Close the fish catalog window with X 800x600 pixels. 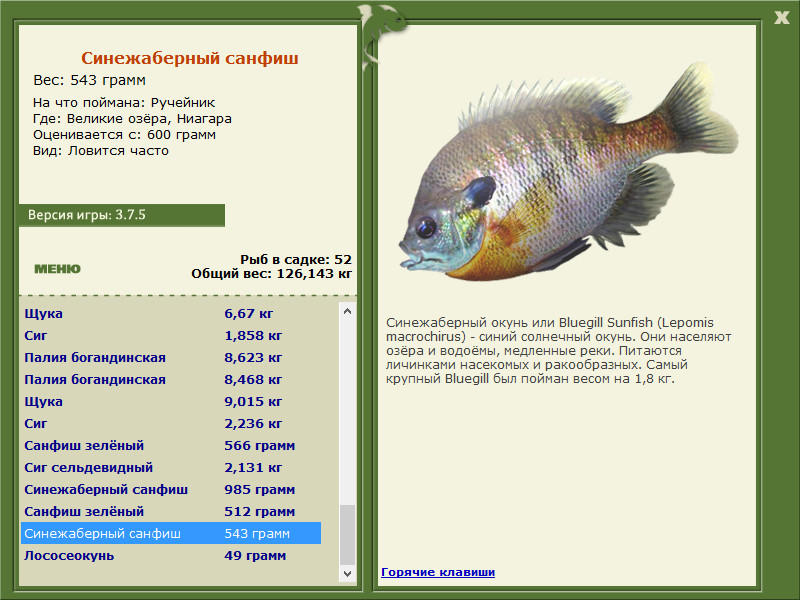781,18
